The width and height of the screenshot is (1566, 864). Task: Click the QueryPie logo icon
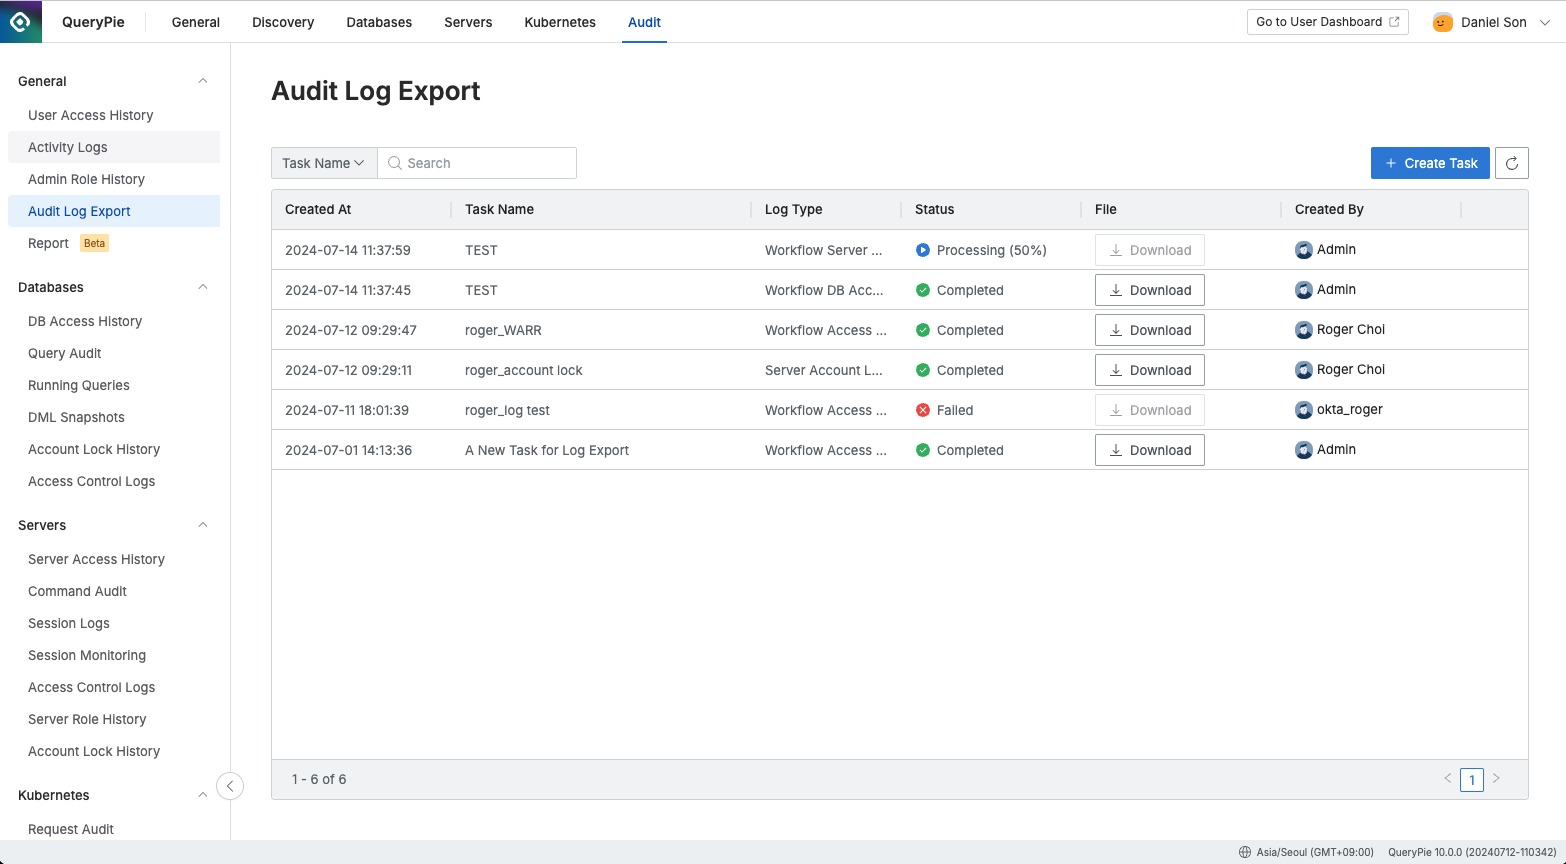[21, 21]
